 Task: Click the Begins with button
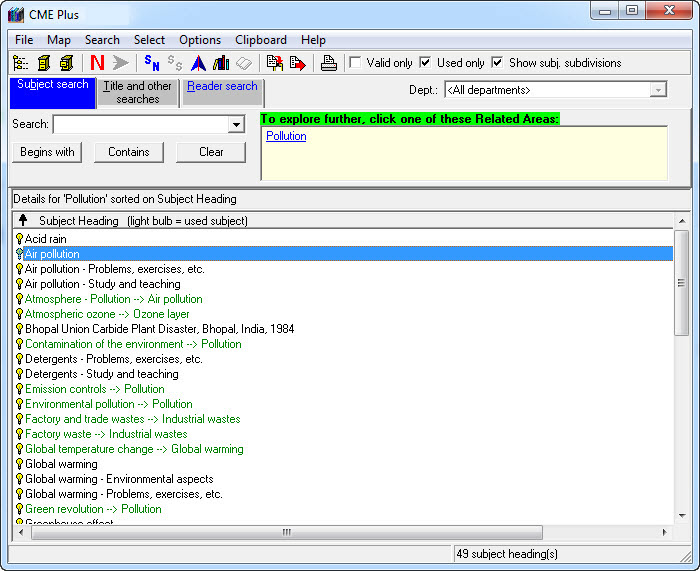[x=48, y=152]
